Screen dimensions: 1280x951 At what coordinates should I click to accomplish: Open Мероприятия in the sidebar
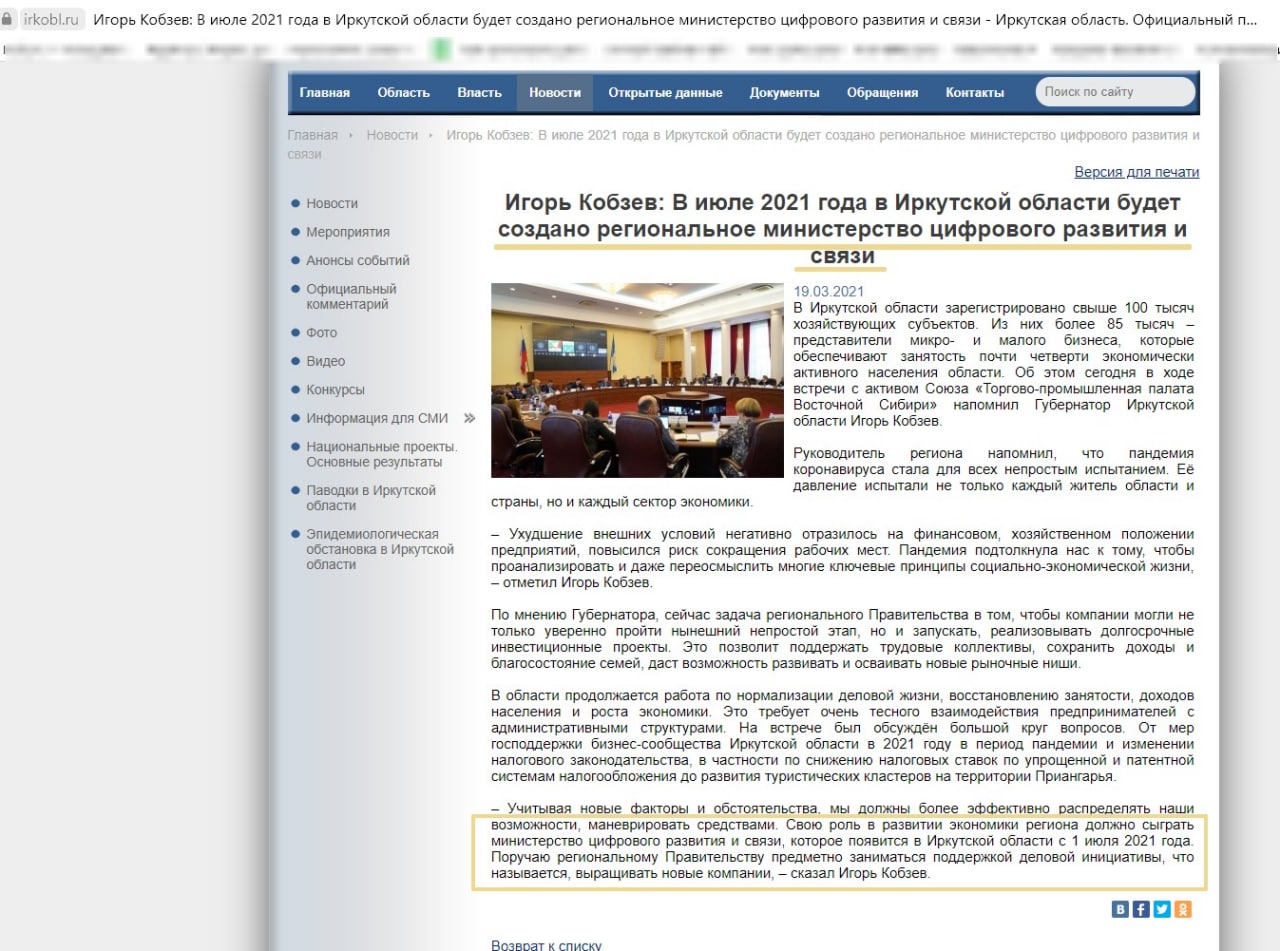click(x=348, y=232)
